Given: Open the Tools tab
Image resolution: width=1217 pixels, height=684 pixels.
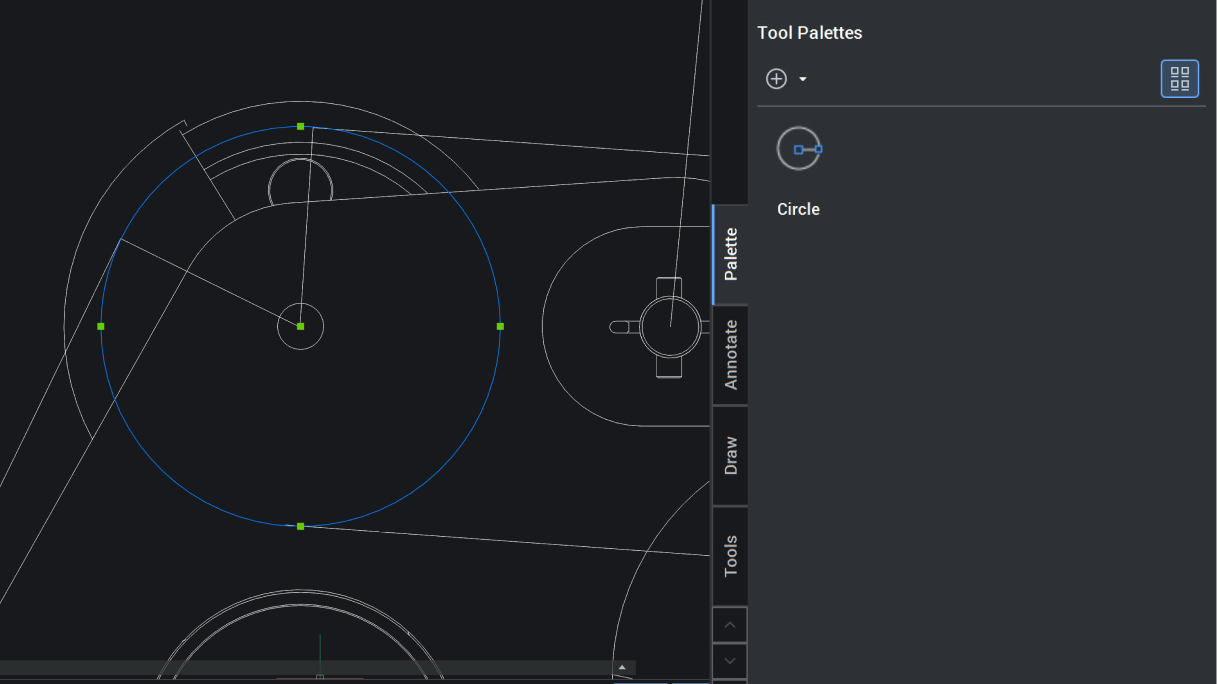Looking at the screenshot, I should [730, 556].
